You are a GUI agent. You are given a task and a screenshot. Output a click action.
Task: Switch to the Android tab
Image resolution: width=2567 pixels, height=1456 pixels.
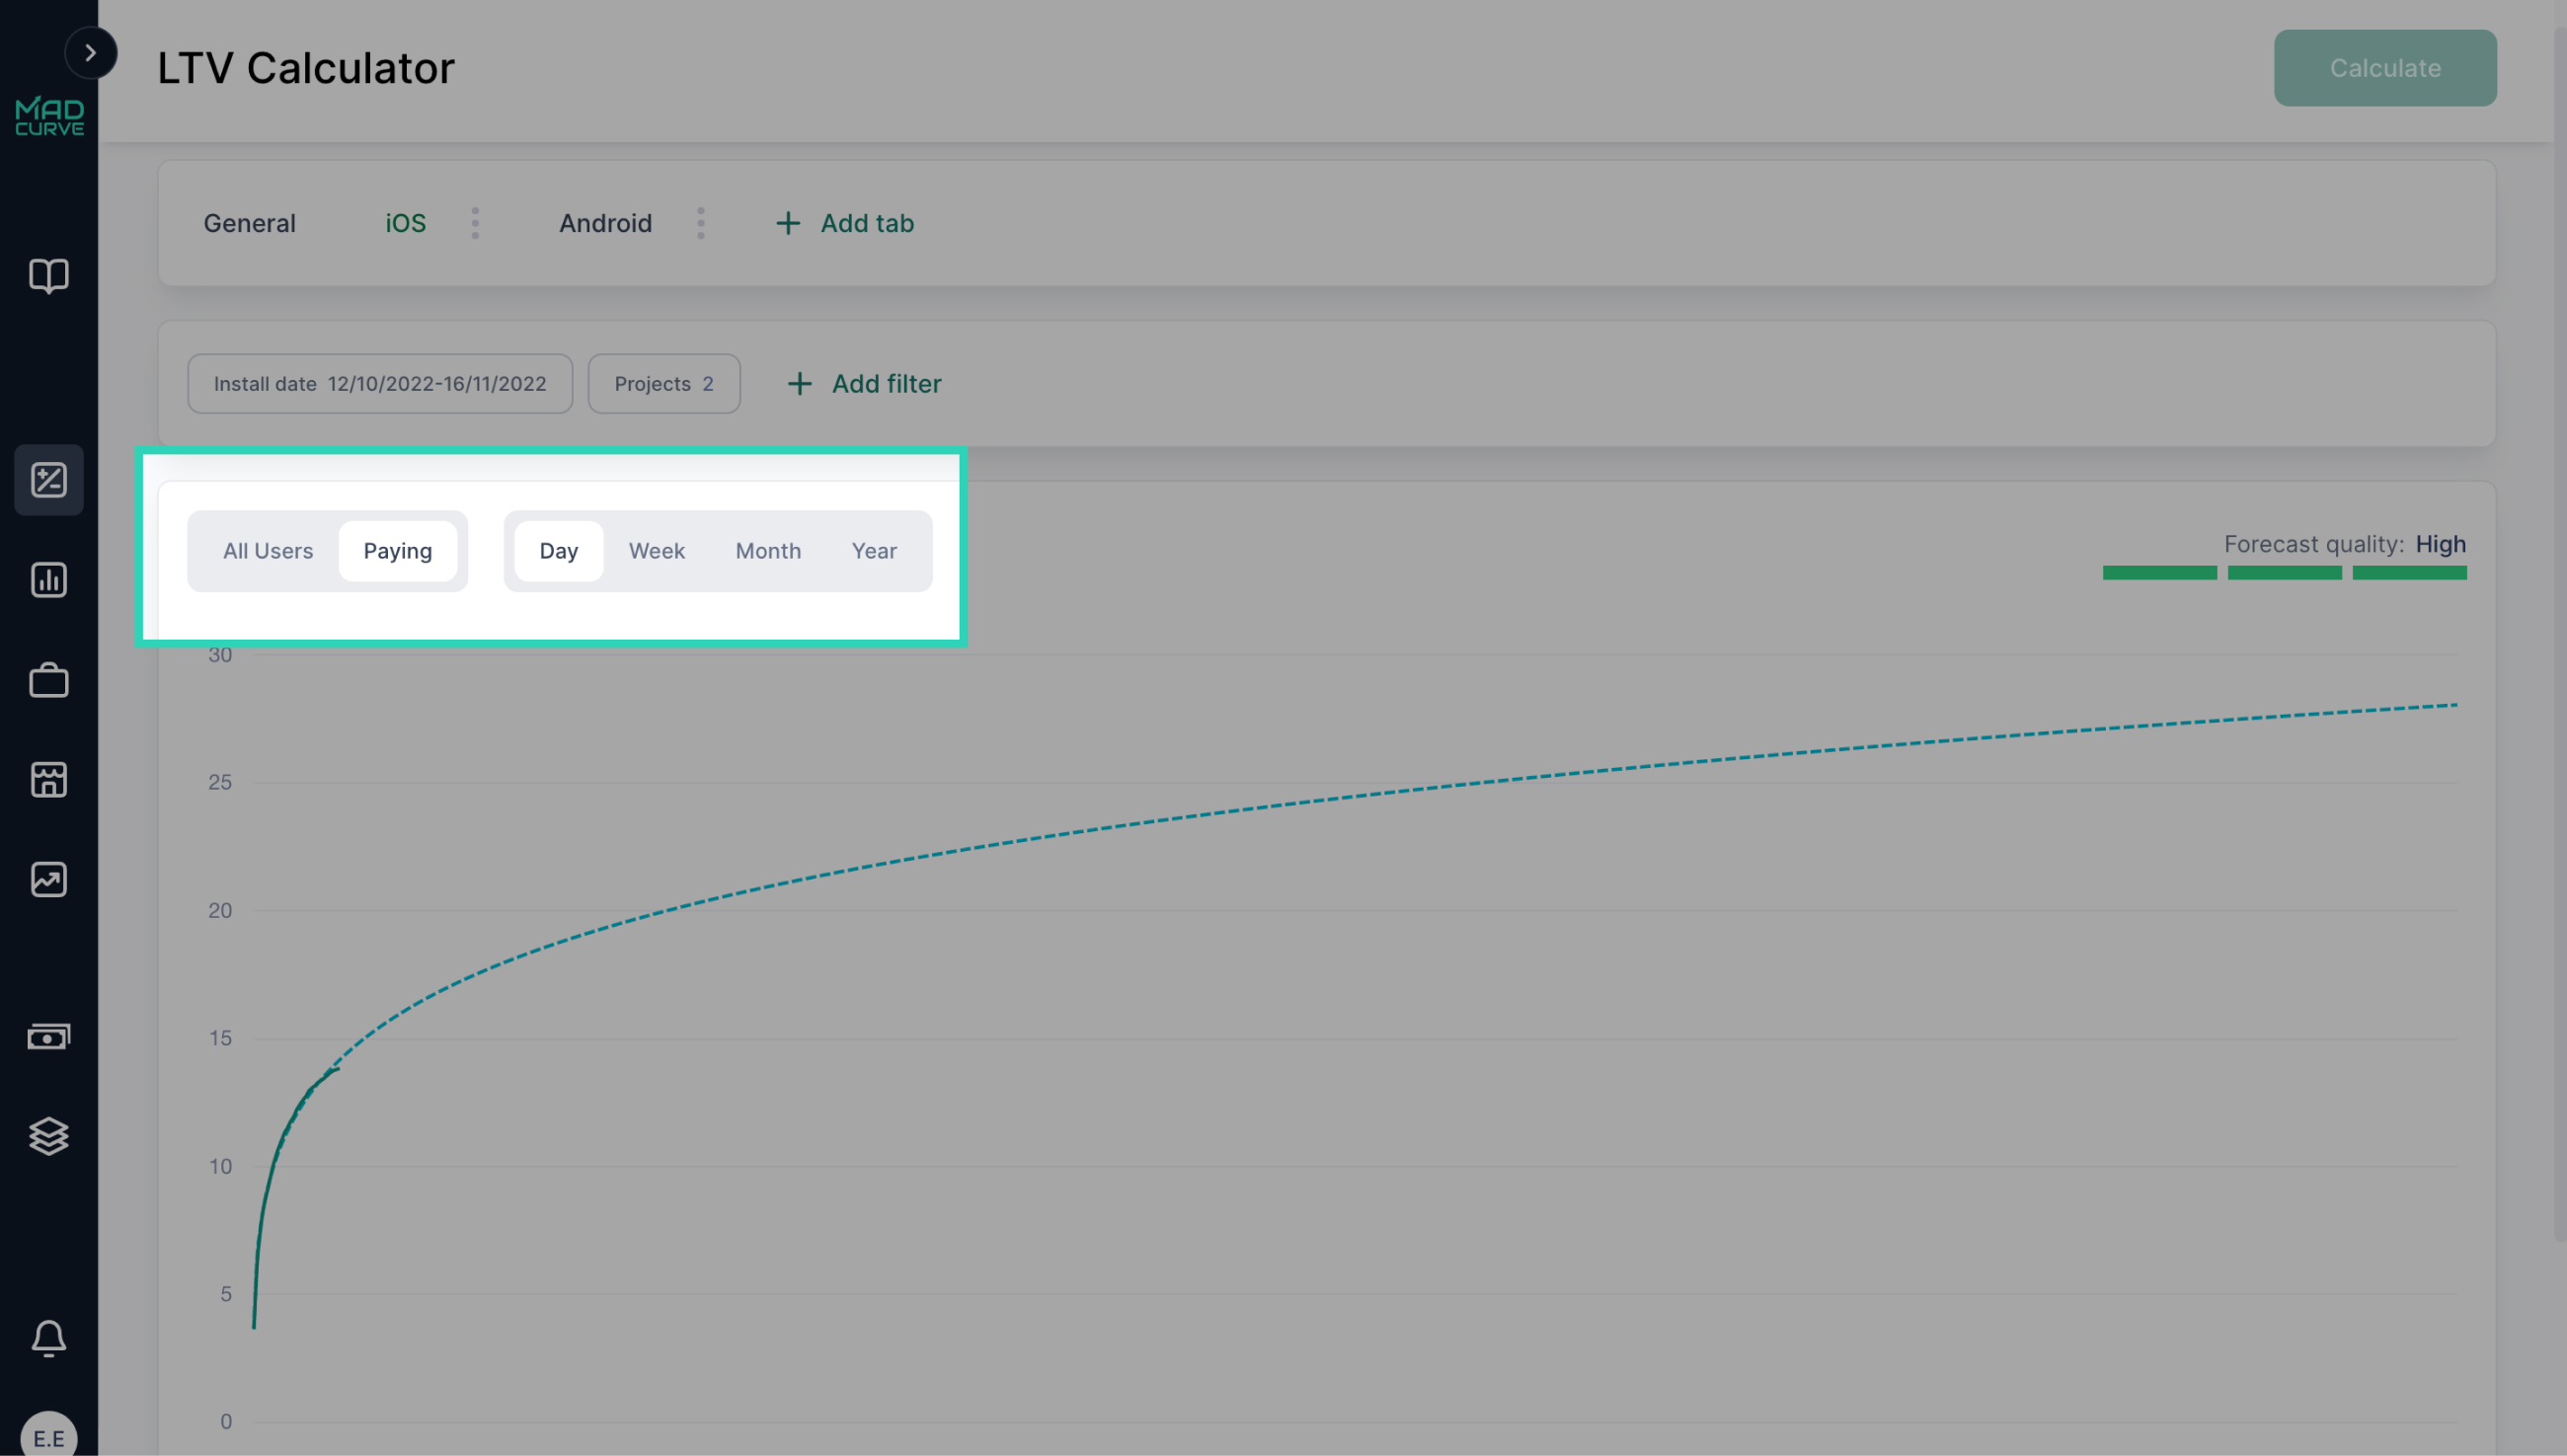[x=605, y=223]
